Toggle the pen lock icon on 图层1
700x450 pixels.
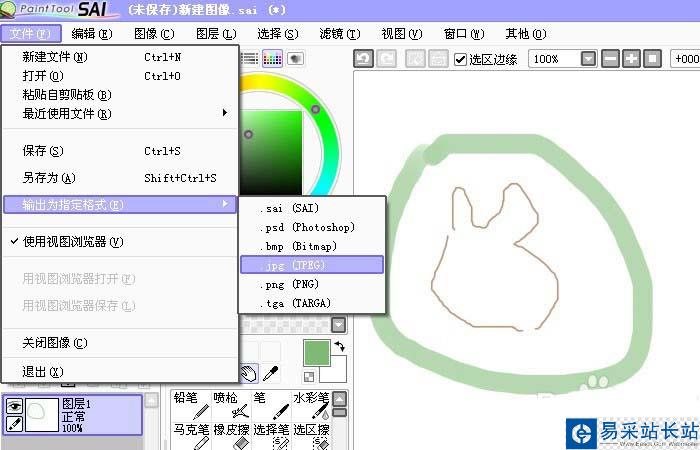pos(15,424)
